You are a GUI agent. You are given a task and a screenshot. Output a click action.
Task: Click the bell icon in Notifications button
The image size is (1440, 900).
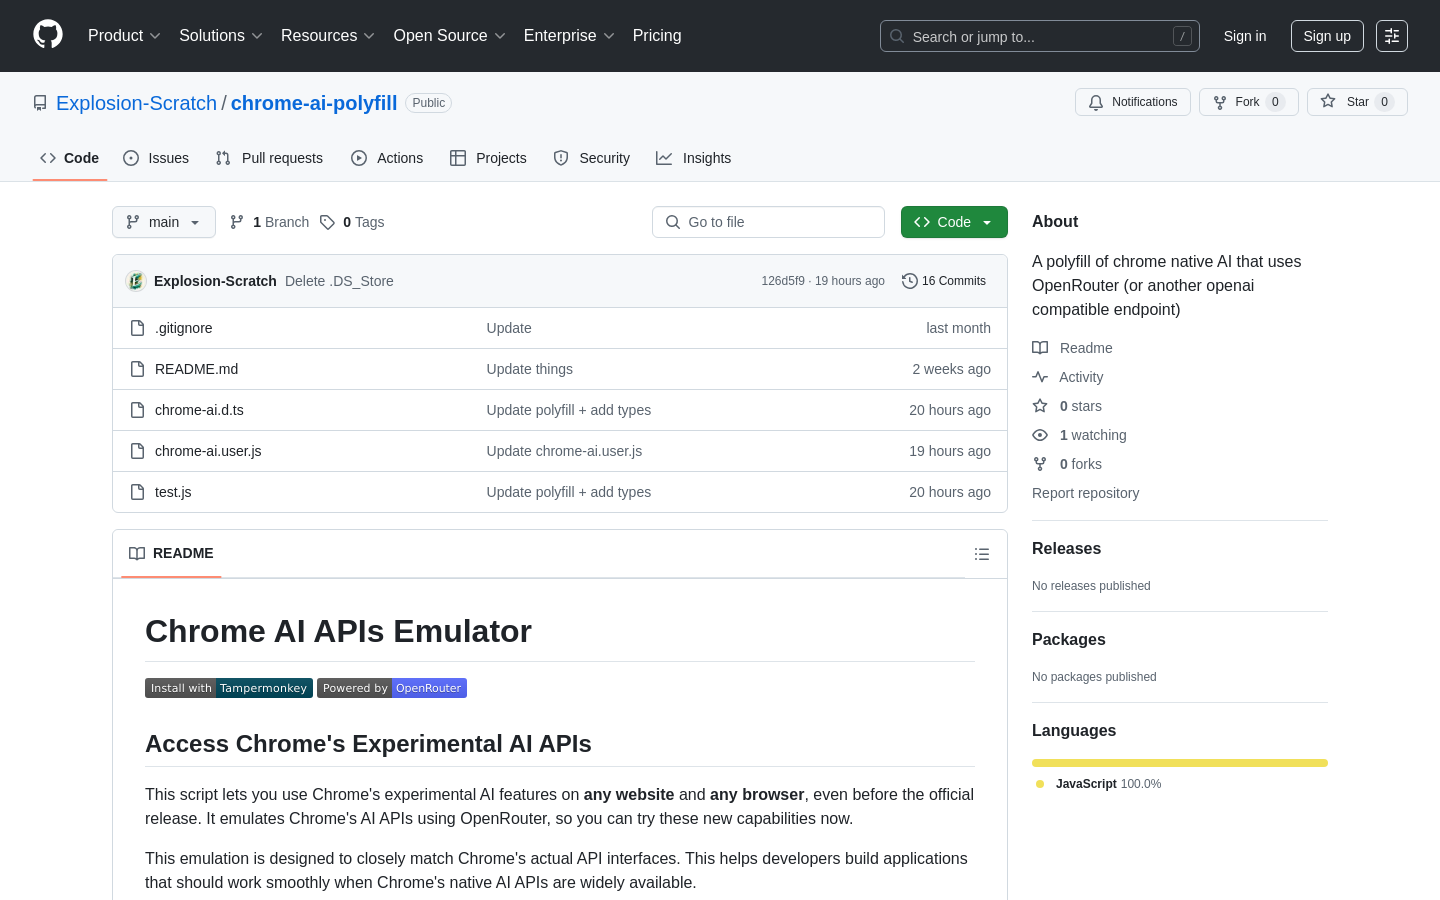click(1096, 102)
